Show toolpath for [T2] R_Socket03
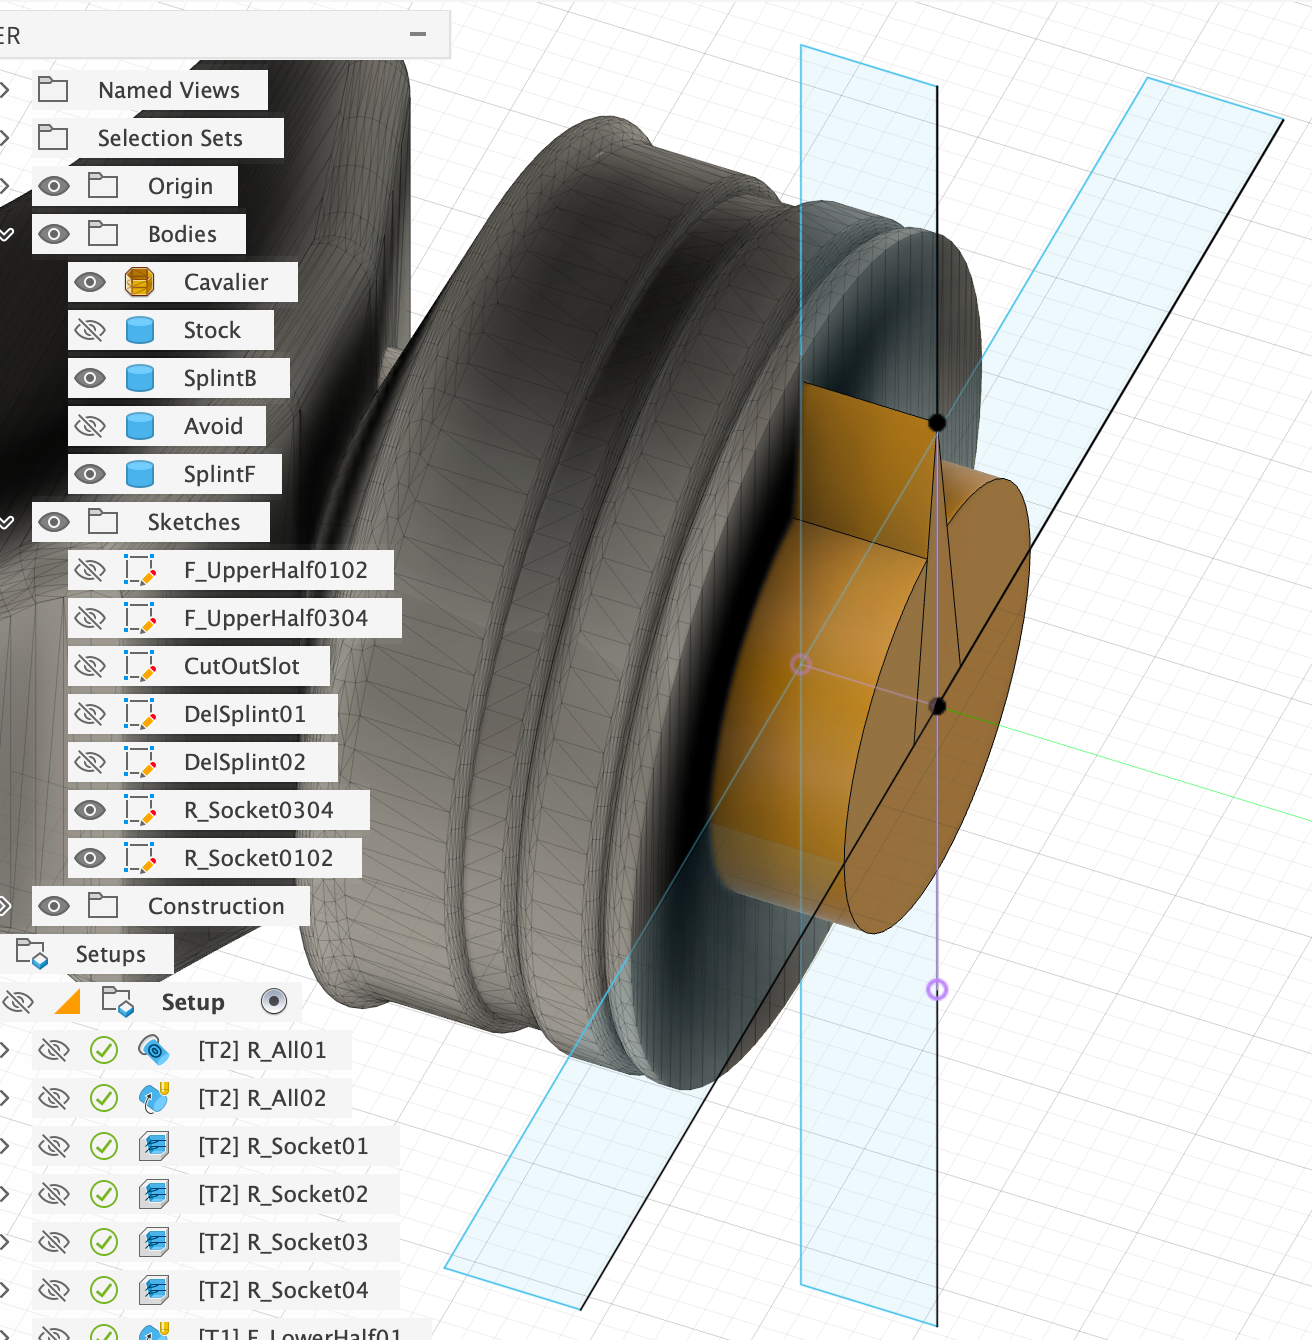The height and width of the screenshot is (1340, 1312). coord(54,1242)
